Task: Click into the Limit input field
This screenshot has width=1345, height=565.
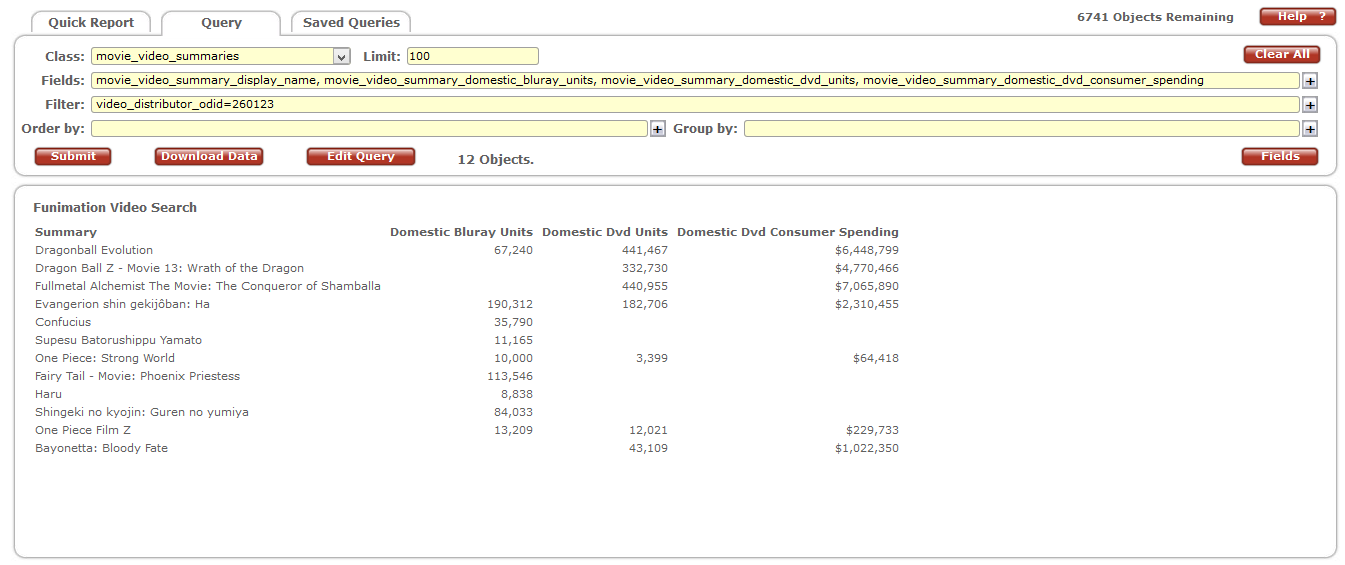Action: [472, 57]
